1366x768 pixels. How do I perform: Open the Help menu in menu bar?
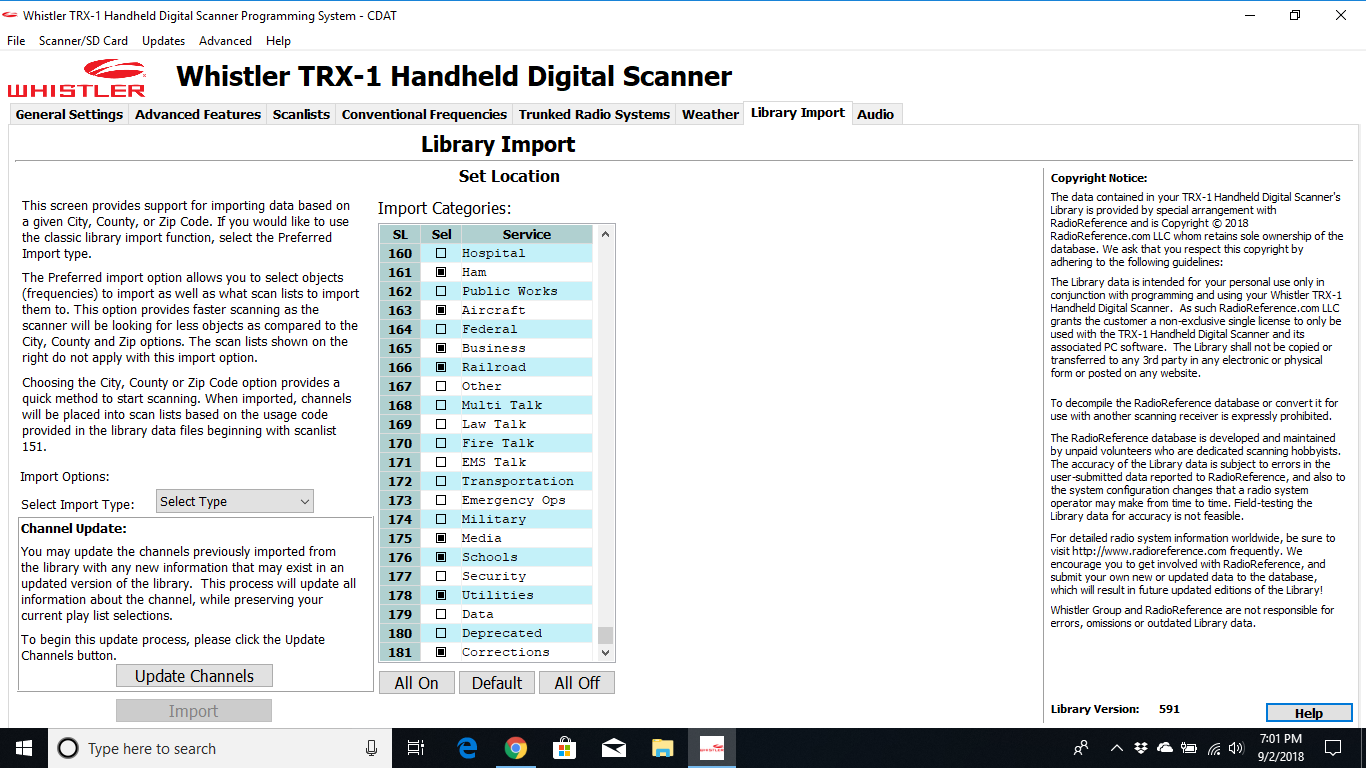[278, 41]
